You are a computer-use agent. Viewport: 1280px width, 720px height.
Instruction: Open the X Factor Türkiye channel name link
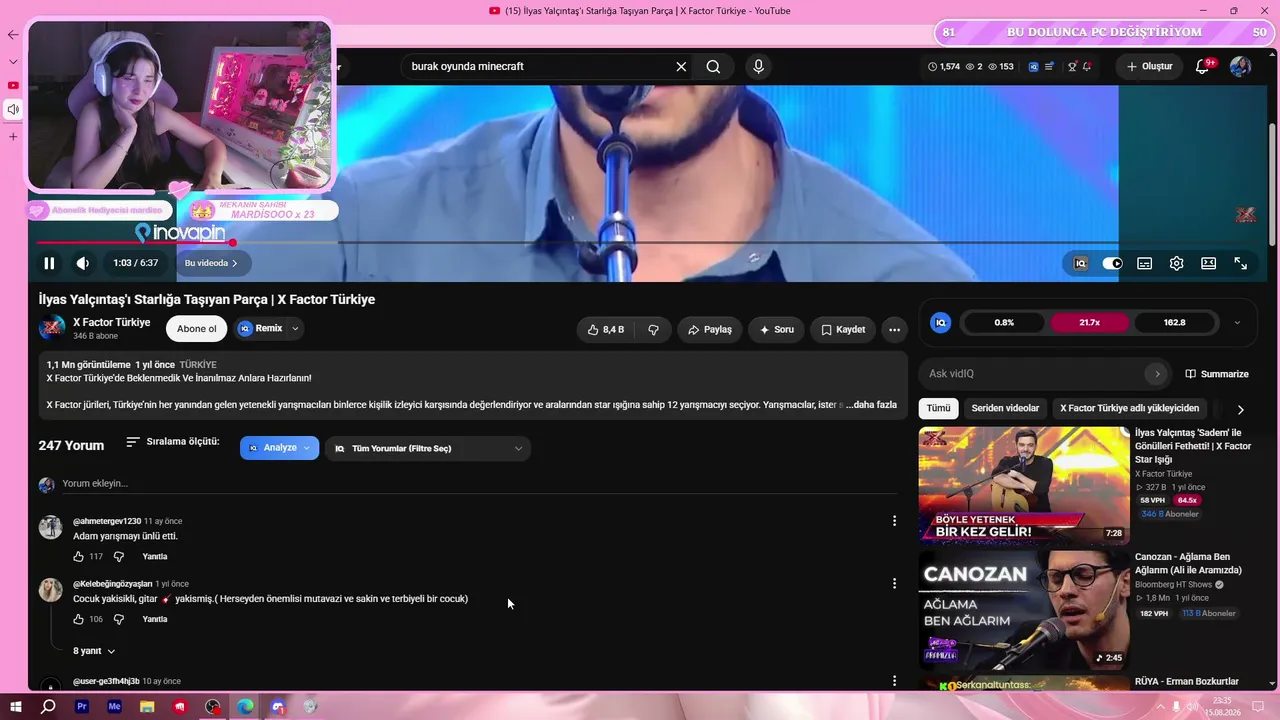point(111,322)
